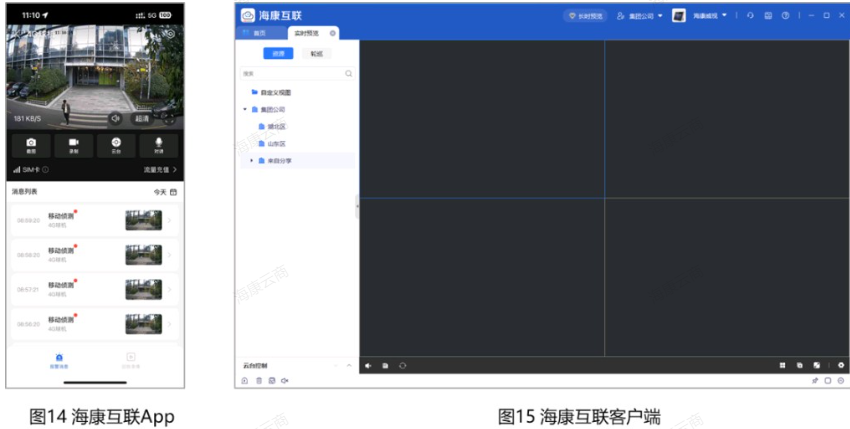Open the 今天 calendar date picker

(x=165, y=192)
